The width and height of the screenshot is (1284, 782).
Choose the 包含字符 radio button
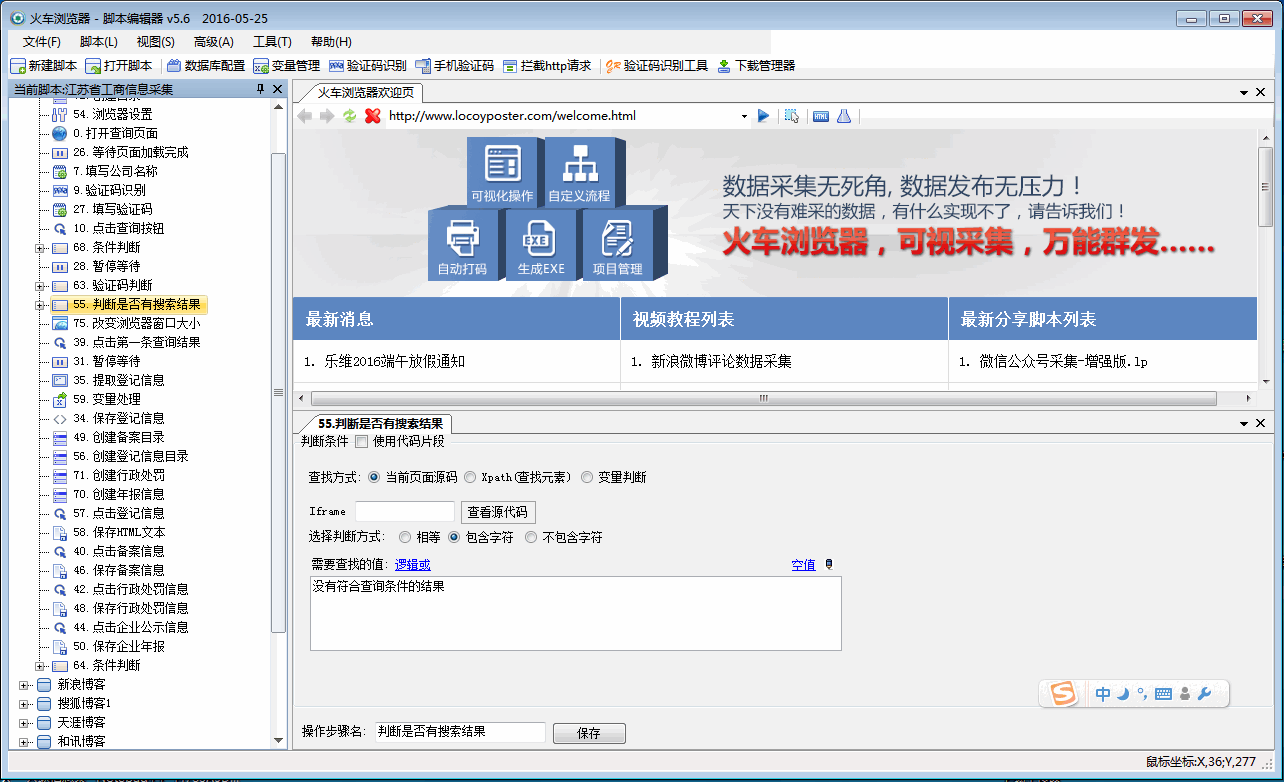click(454, 537)
